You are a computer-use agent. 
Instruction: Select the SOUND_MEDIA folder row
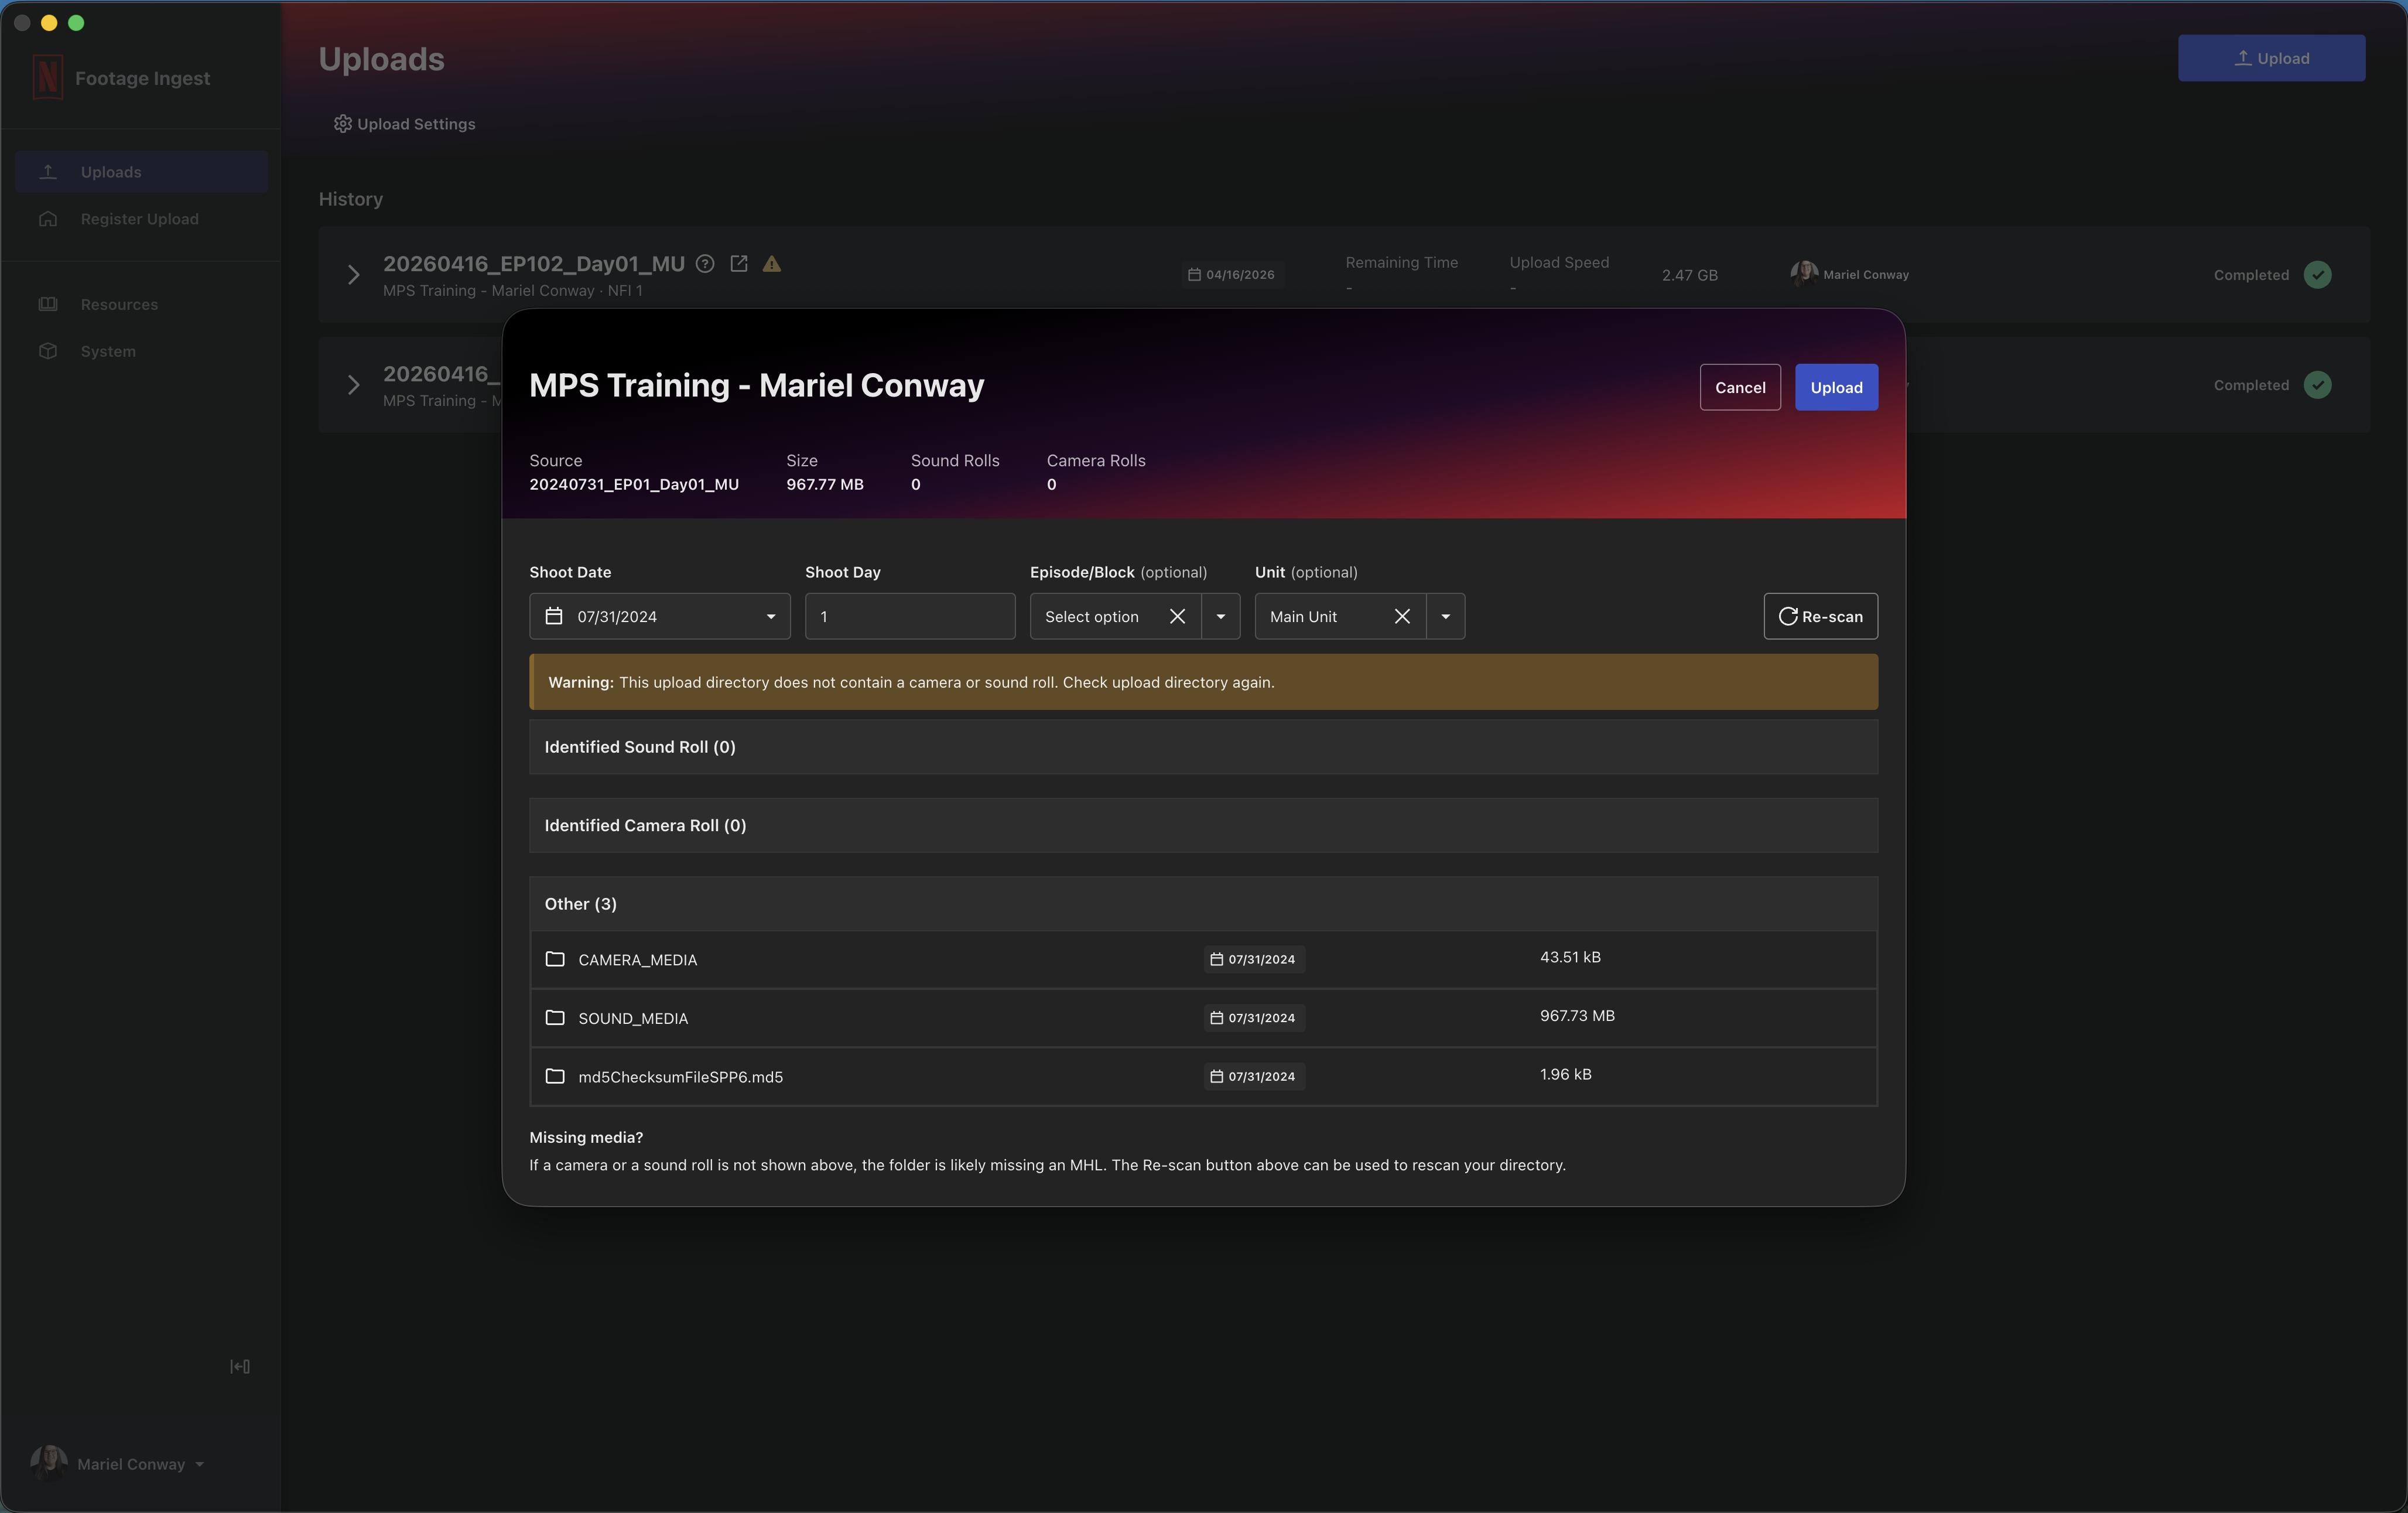click(1203, 1018)
